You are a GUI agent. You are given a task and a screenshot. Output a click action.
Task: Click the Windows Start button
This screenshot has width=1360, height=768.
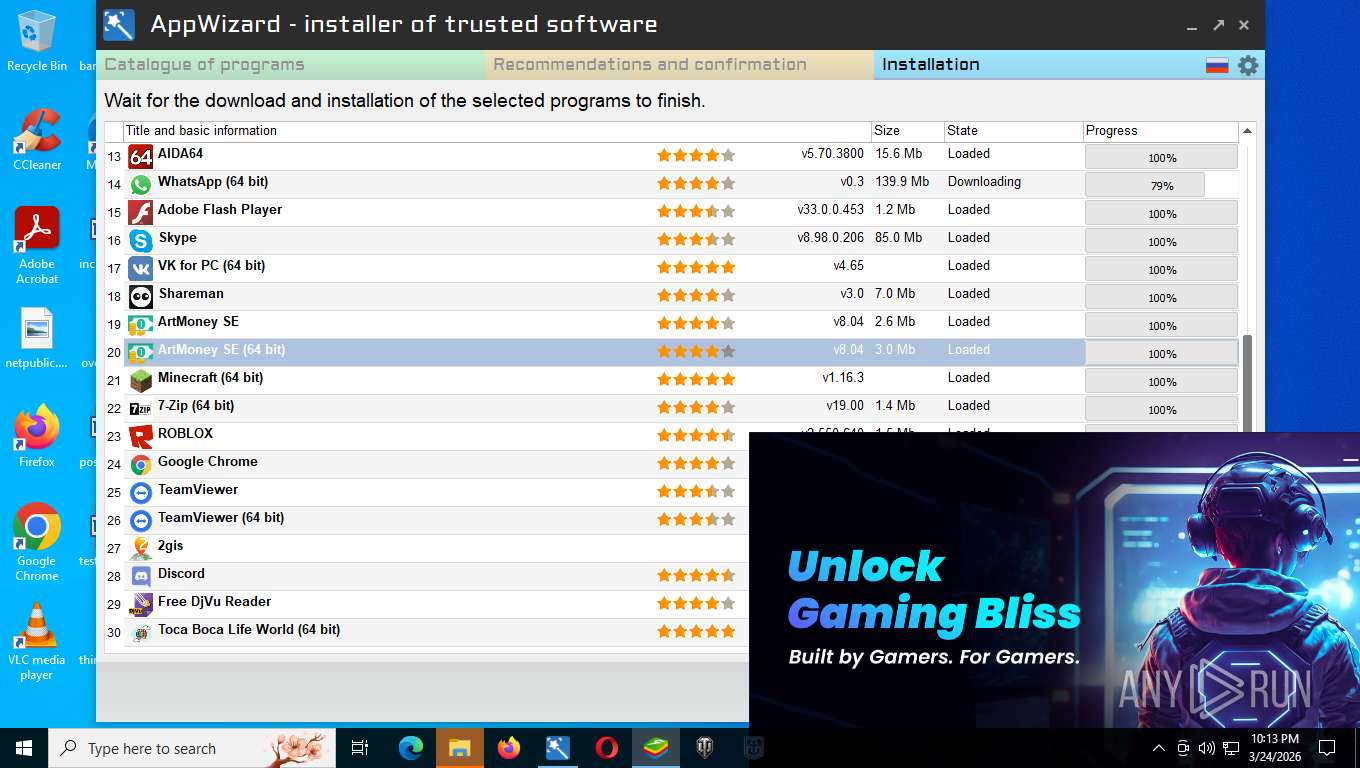(x=24, y=748)
